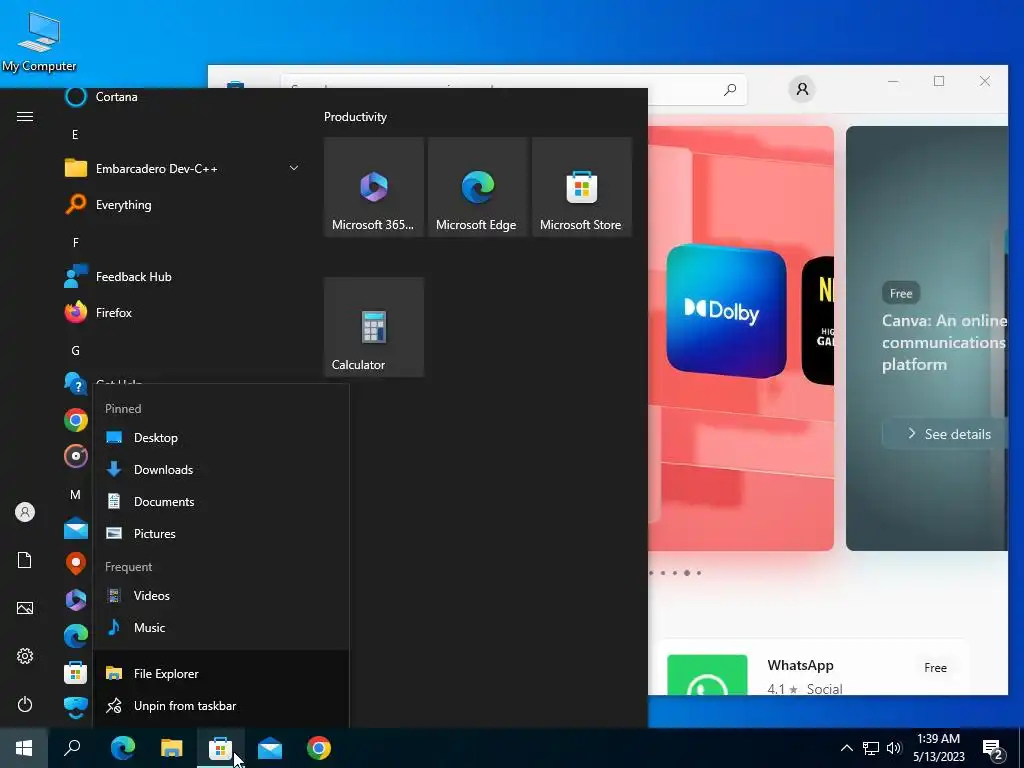This screenshot has width=1024, height=768.
Task: Click the Microsoft Store icon in the app list
Action: (x=76, y=672)
